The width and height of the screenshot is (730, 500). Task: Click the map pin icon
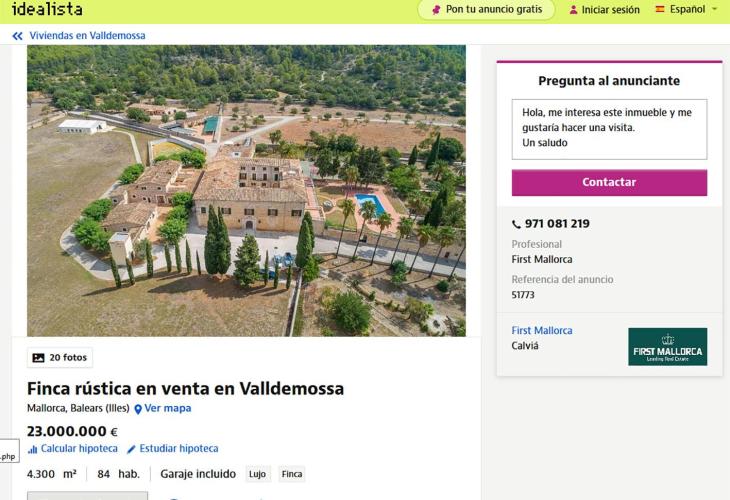point(138,409)
